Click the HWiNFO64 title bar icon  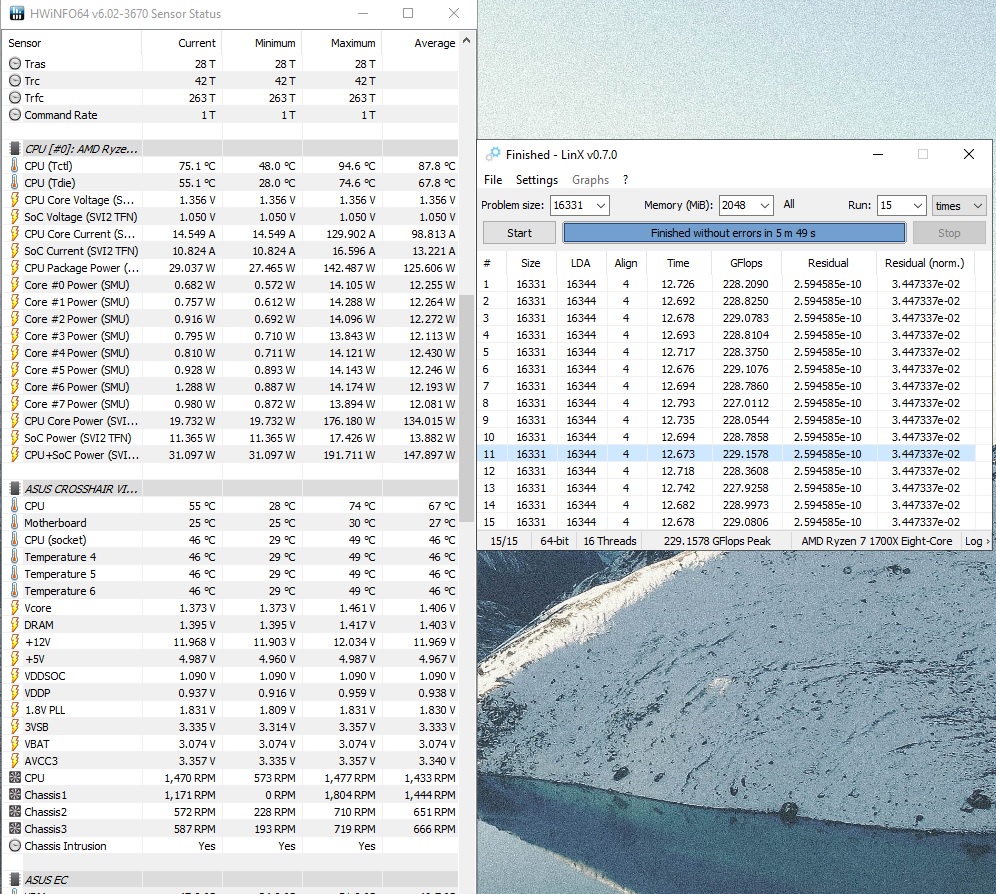click(x=16, y=14)
